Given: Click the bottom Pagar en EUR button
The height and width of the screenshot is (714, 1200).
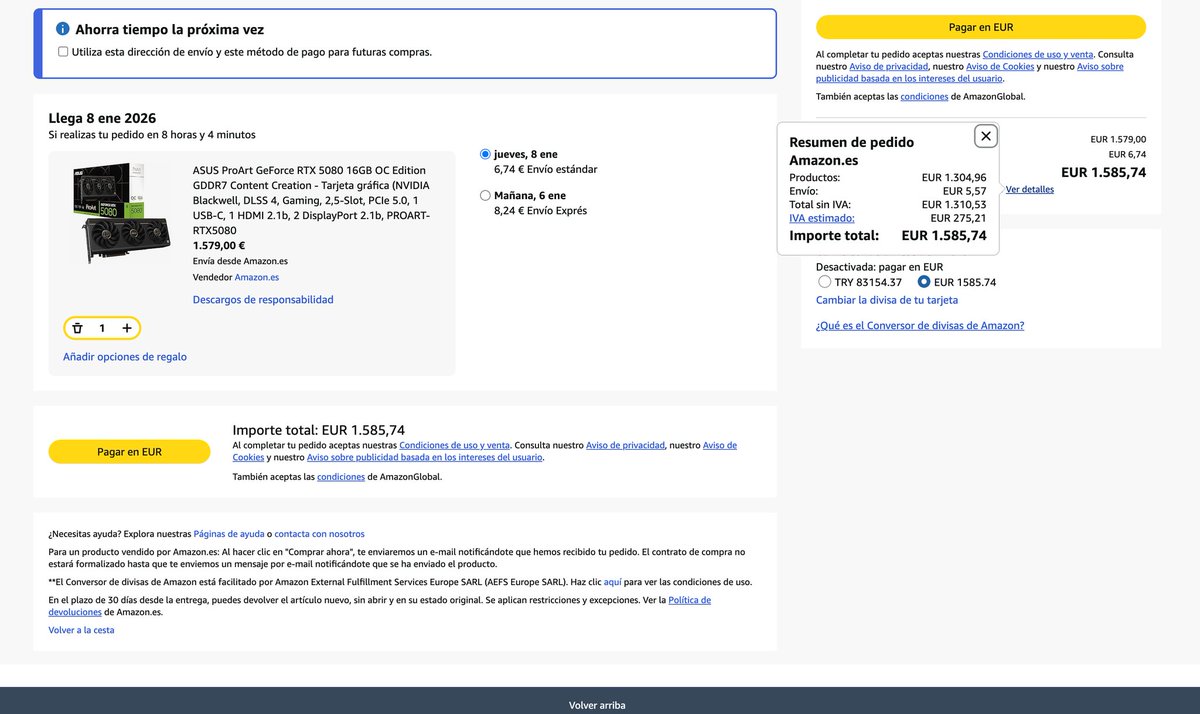Looking at the screenshot, I should 129,452.
